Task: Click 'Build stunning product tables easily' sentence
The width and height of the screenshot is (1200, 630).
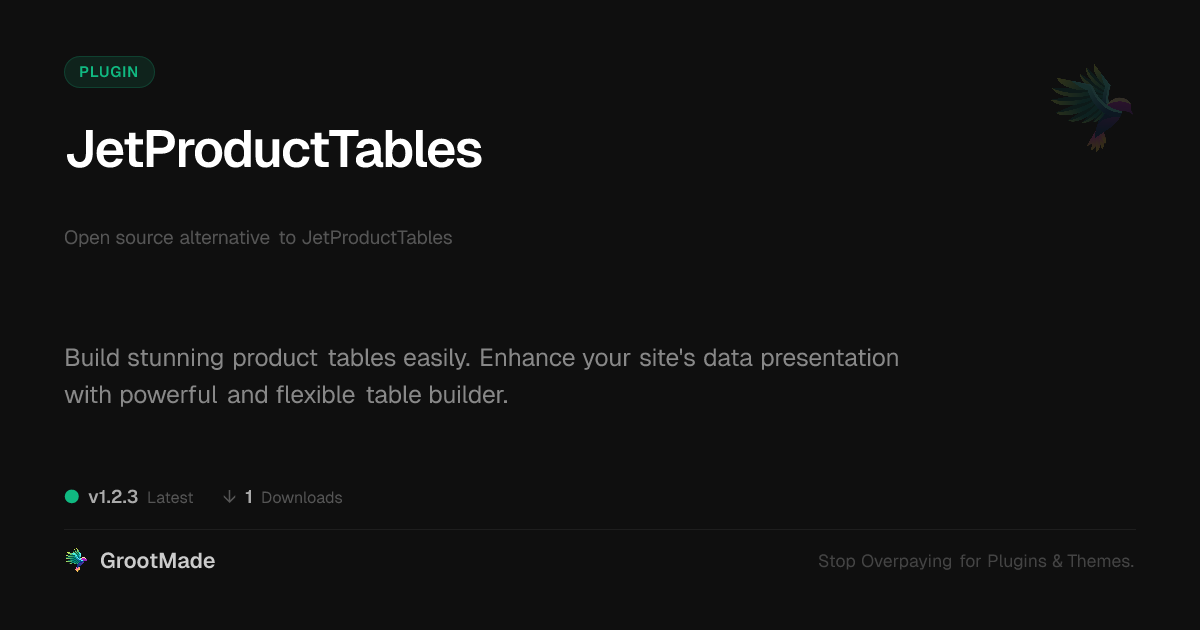Action: (268, 358)
